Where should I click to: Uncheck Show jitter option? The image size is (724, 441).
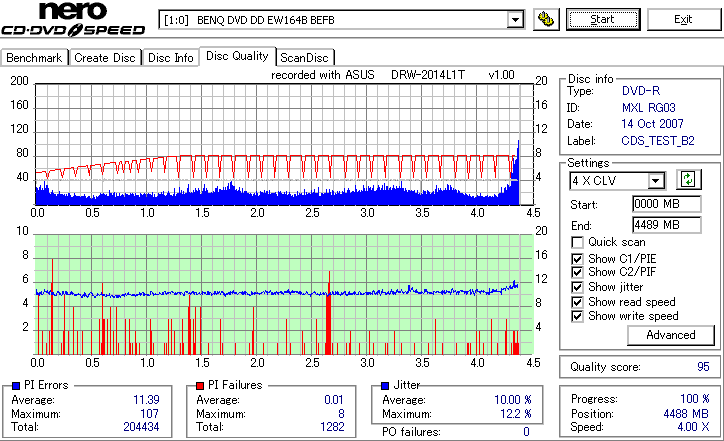[577, 287]
